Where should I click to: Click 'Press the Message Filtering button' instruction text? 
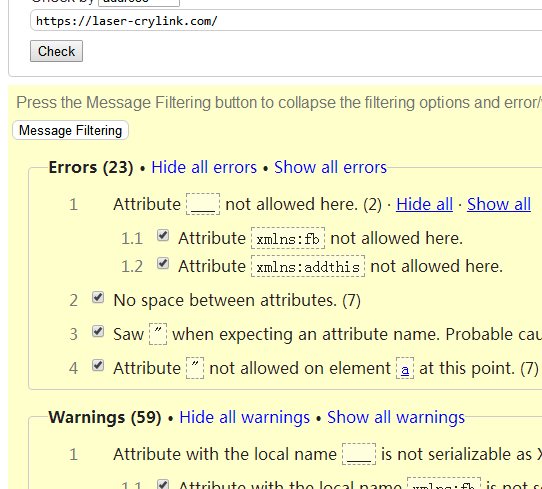tap(279, 103)
